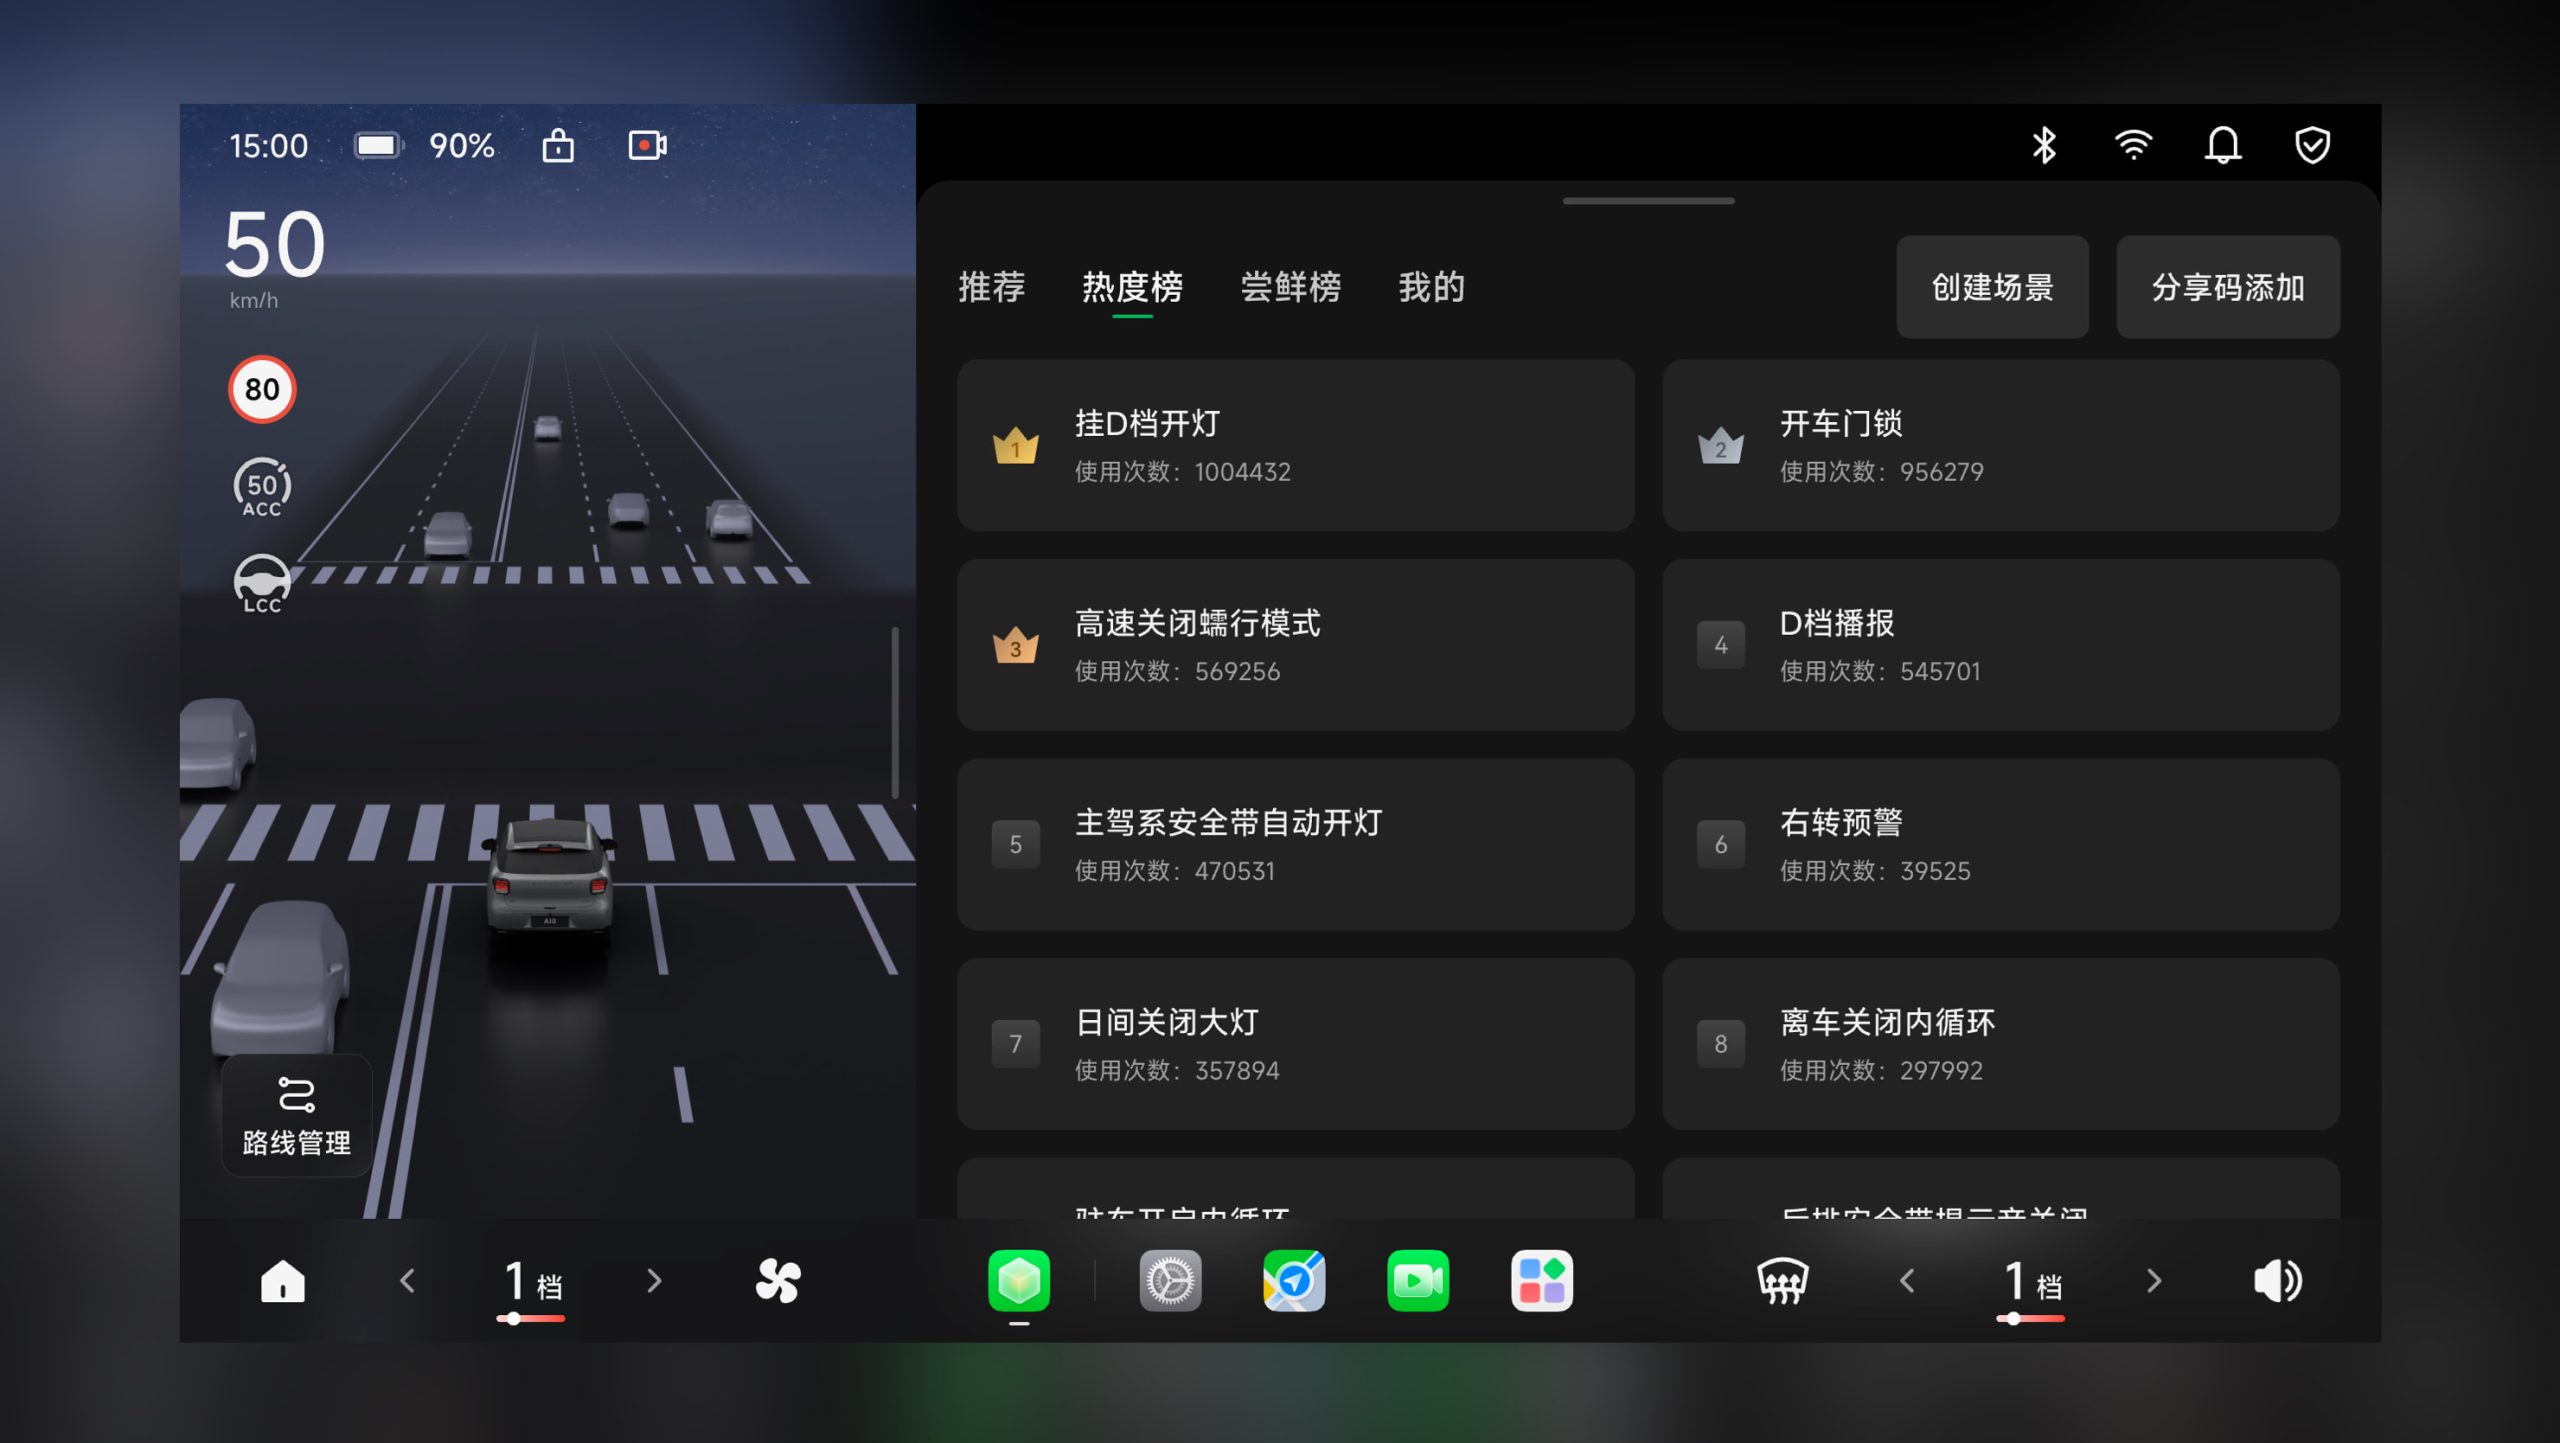Switch to the 我的 tab

coord(1431,288)
